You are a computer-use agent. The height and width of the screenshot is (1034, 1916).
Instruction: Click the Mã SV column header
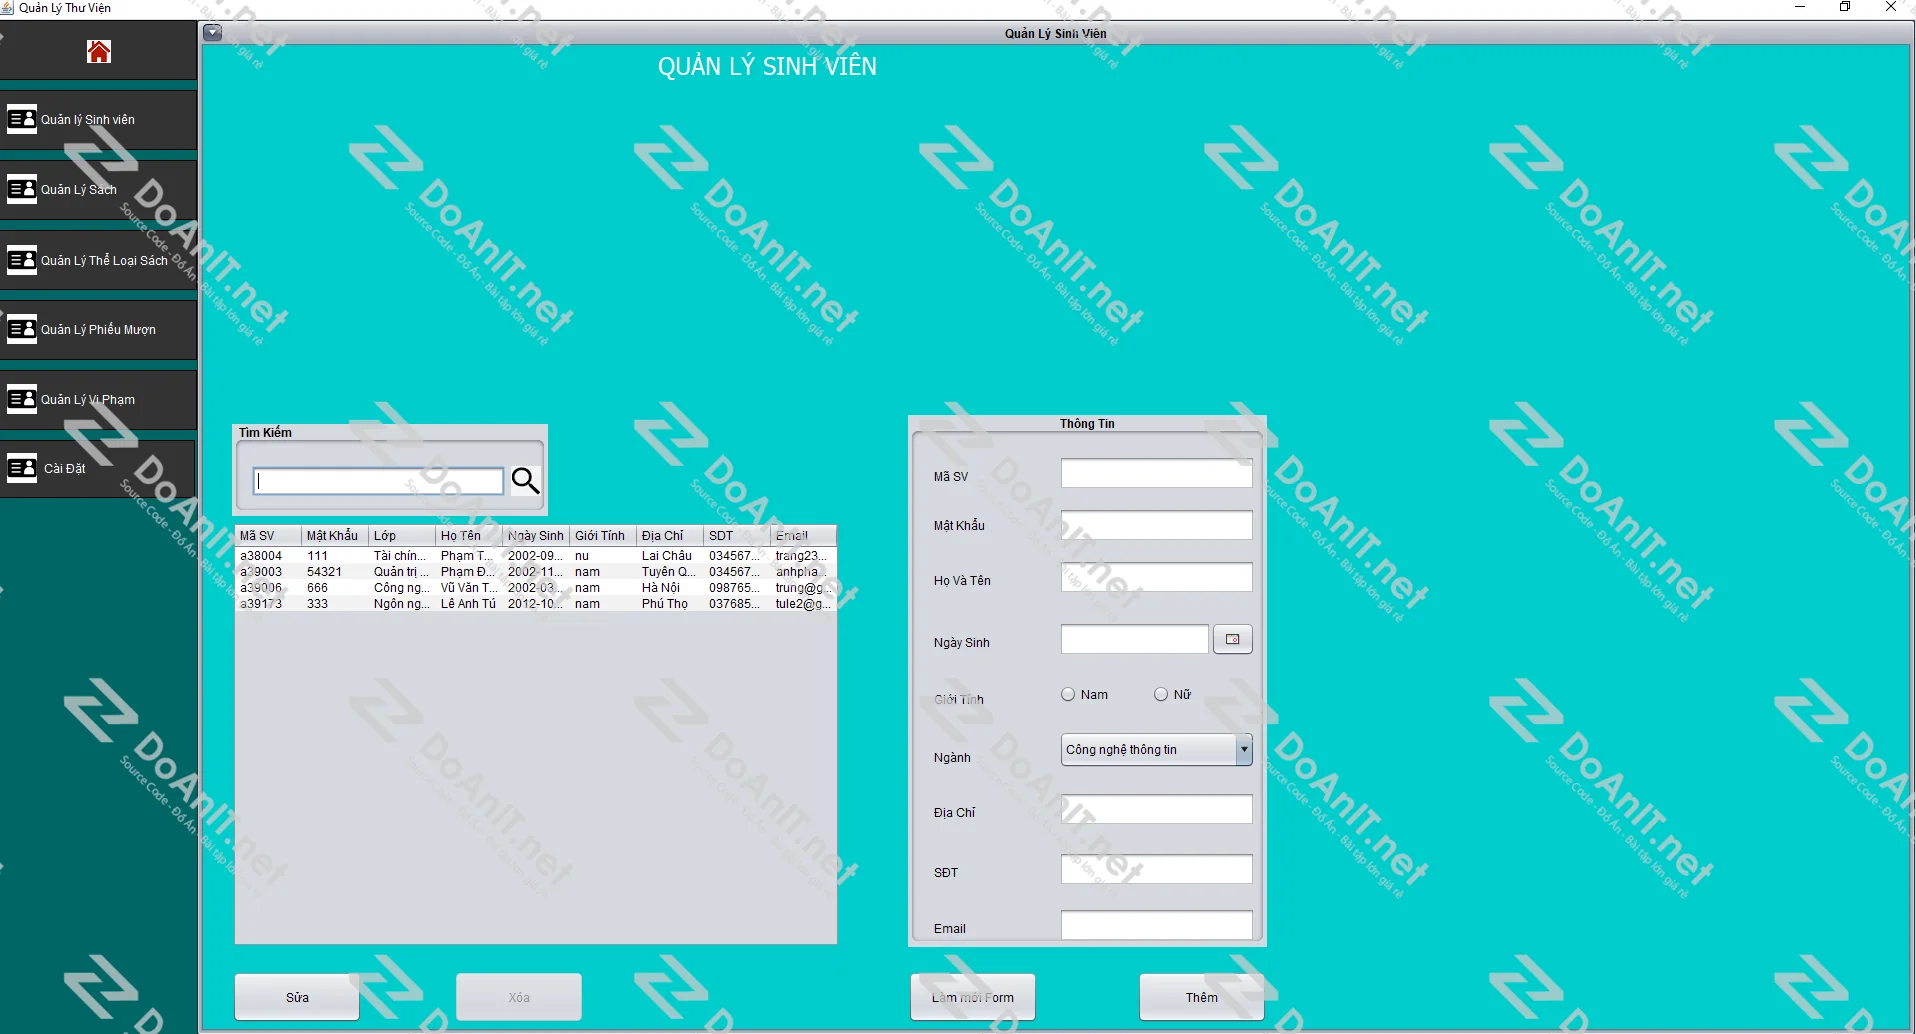pyautogui.click(x=257, y=535)
